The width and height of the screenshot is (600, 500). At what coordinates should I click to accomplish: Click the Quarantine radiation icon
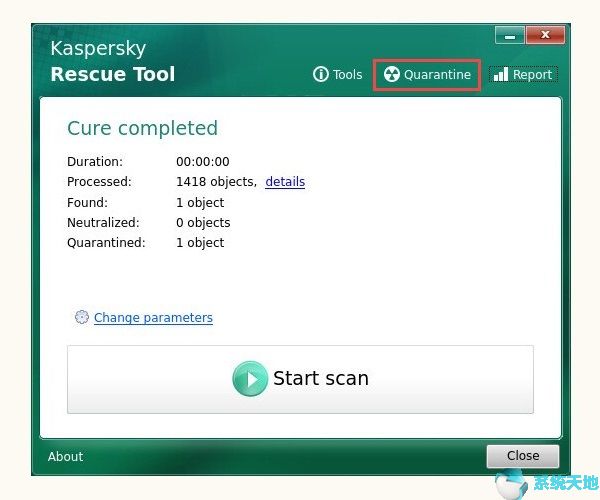391,74
